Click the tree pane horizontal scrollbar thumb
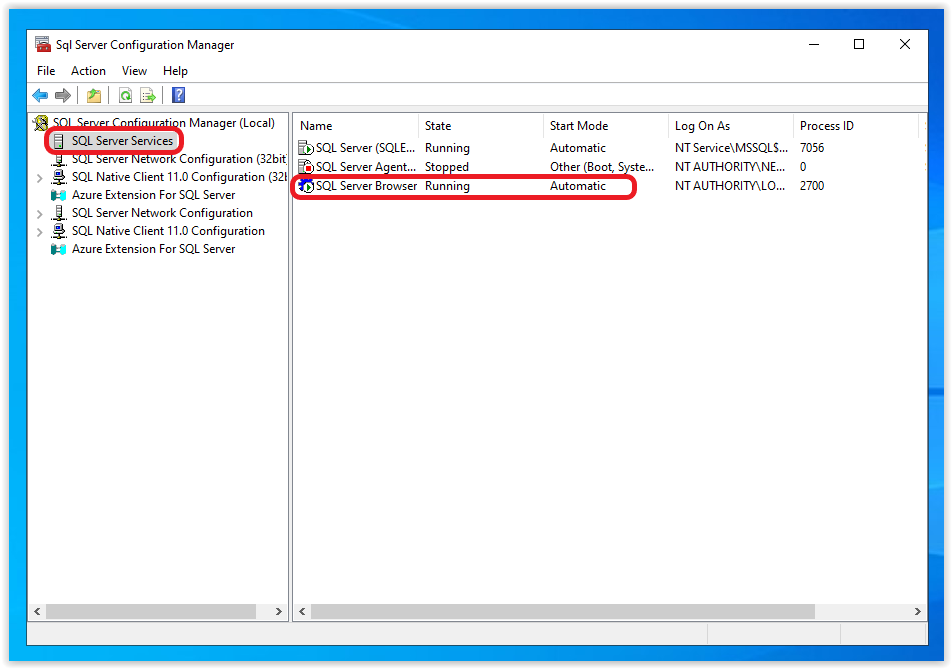952x669 pixels. tap(151, 611)
